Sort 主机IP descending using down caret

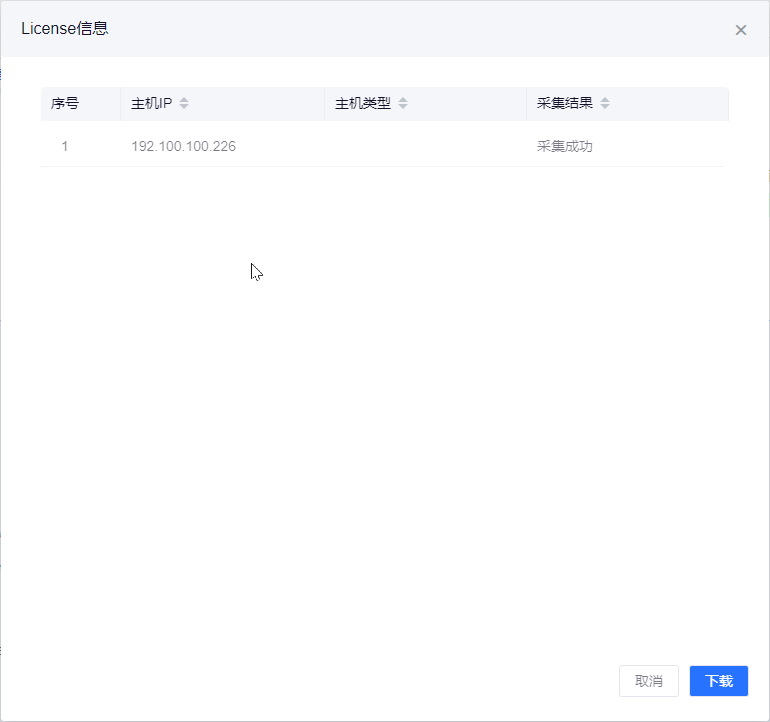click(x=184, y=107)
